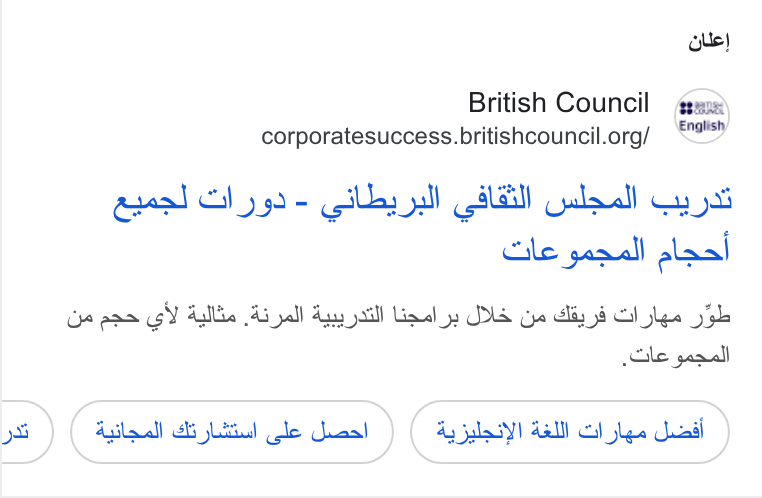Click the final description word المجموعات

point(679,356)
